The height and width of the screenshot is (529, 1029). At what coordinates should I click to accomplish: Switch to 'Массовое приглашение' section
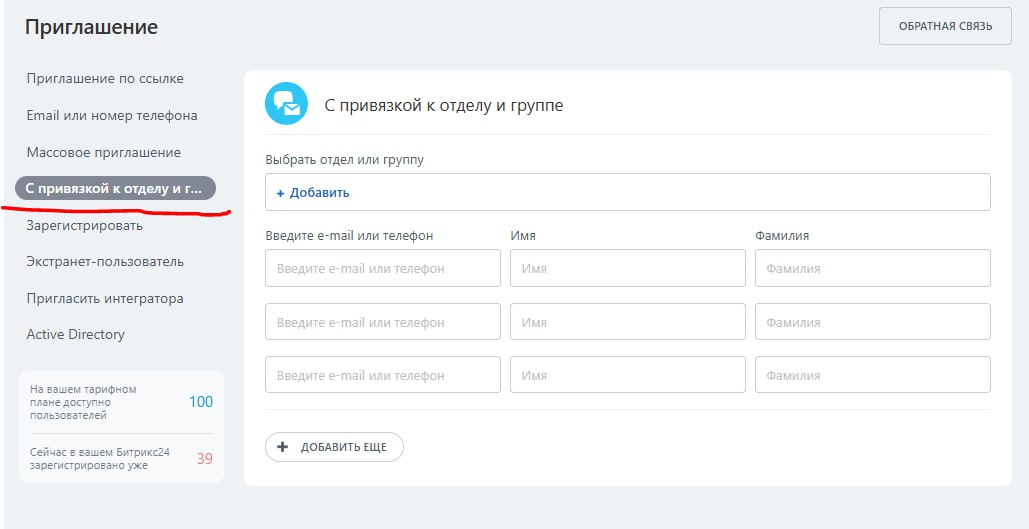click(x=104, y=153)
